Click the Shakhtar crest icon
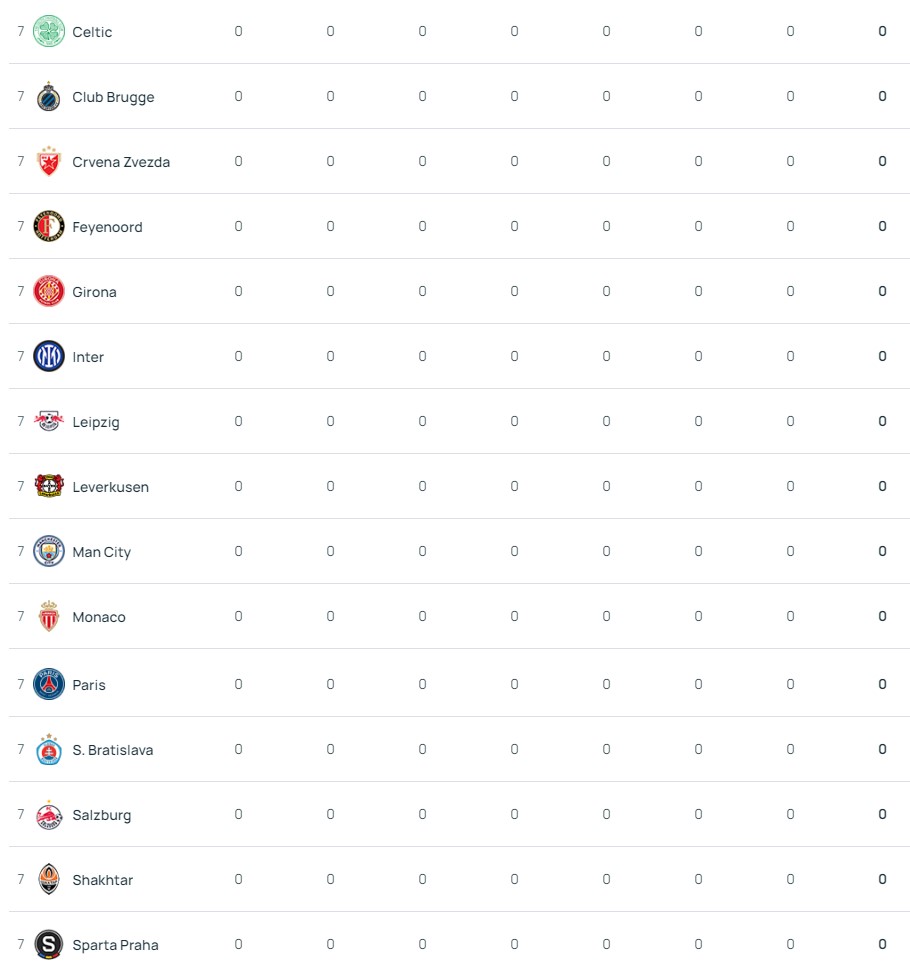 pyautogui.click(x=49, y=880)
